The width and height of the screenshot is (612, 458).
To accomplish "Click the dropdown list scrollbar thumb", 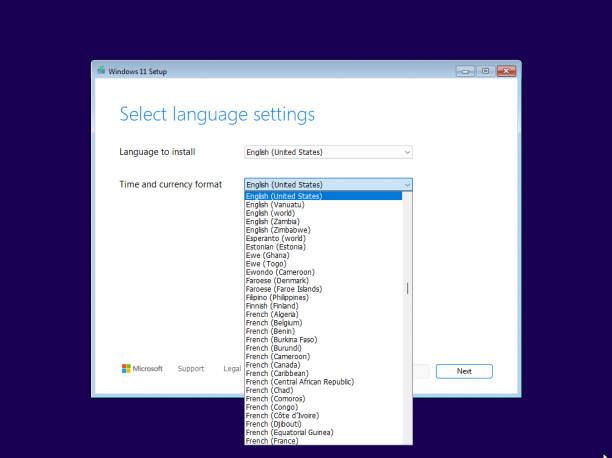I will [x=407, y=289].
